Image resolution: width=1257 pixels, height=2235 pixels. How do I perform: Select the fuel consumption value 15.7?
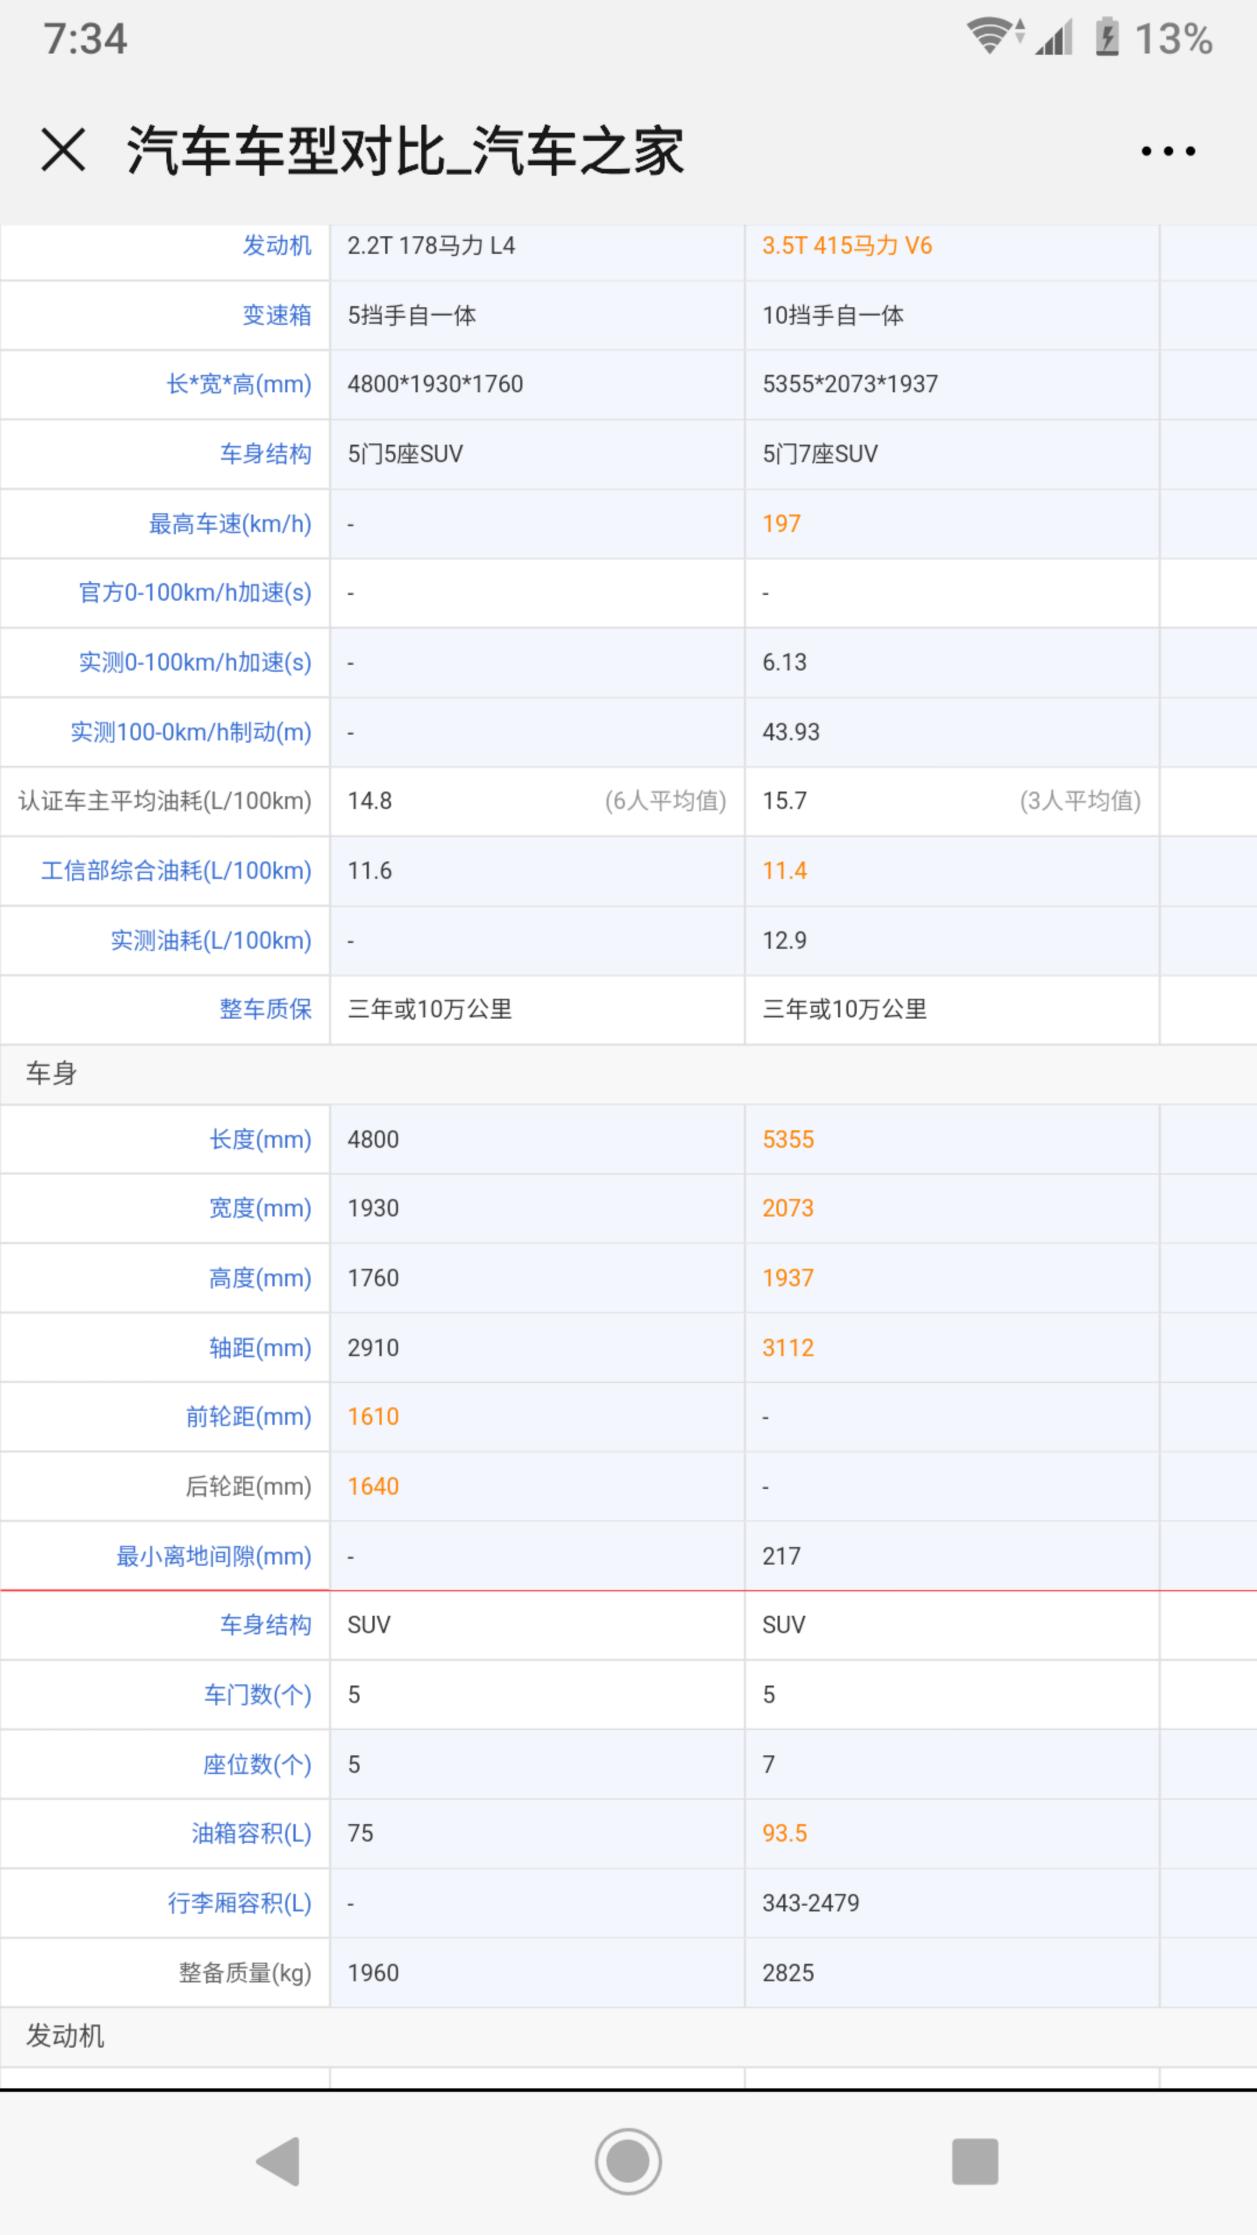(x=784, y=801)
